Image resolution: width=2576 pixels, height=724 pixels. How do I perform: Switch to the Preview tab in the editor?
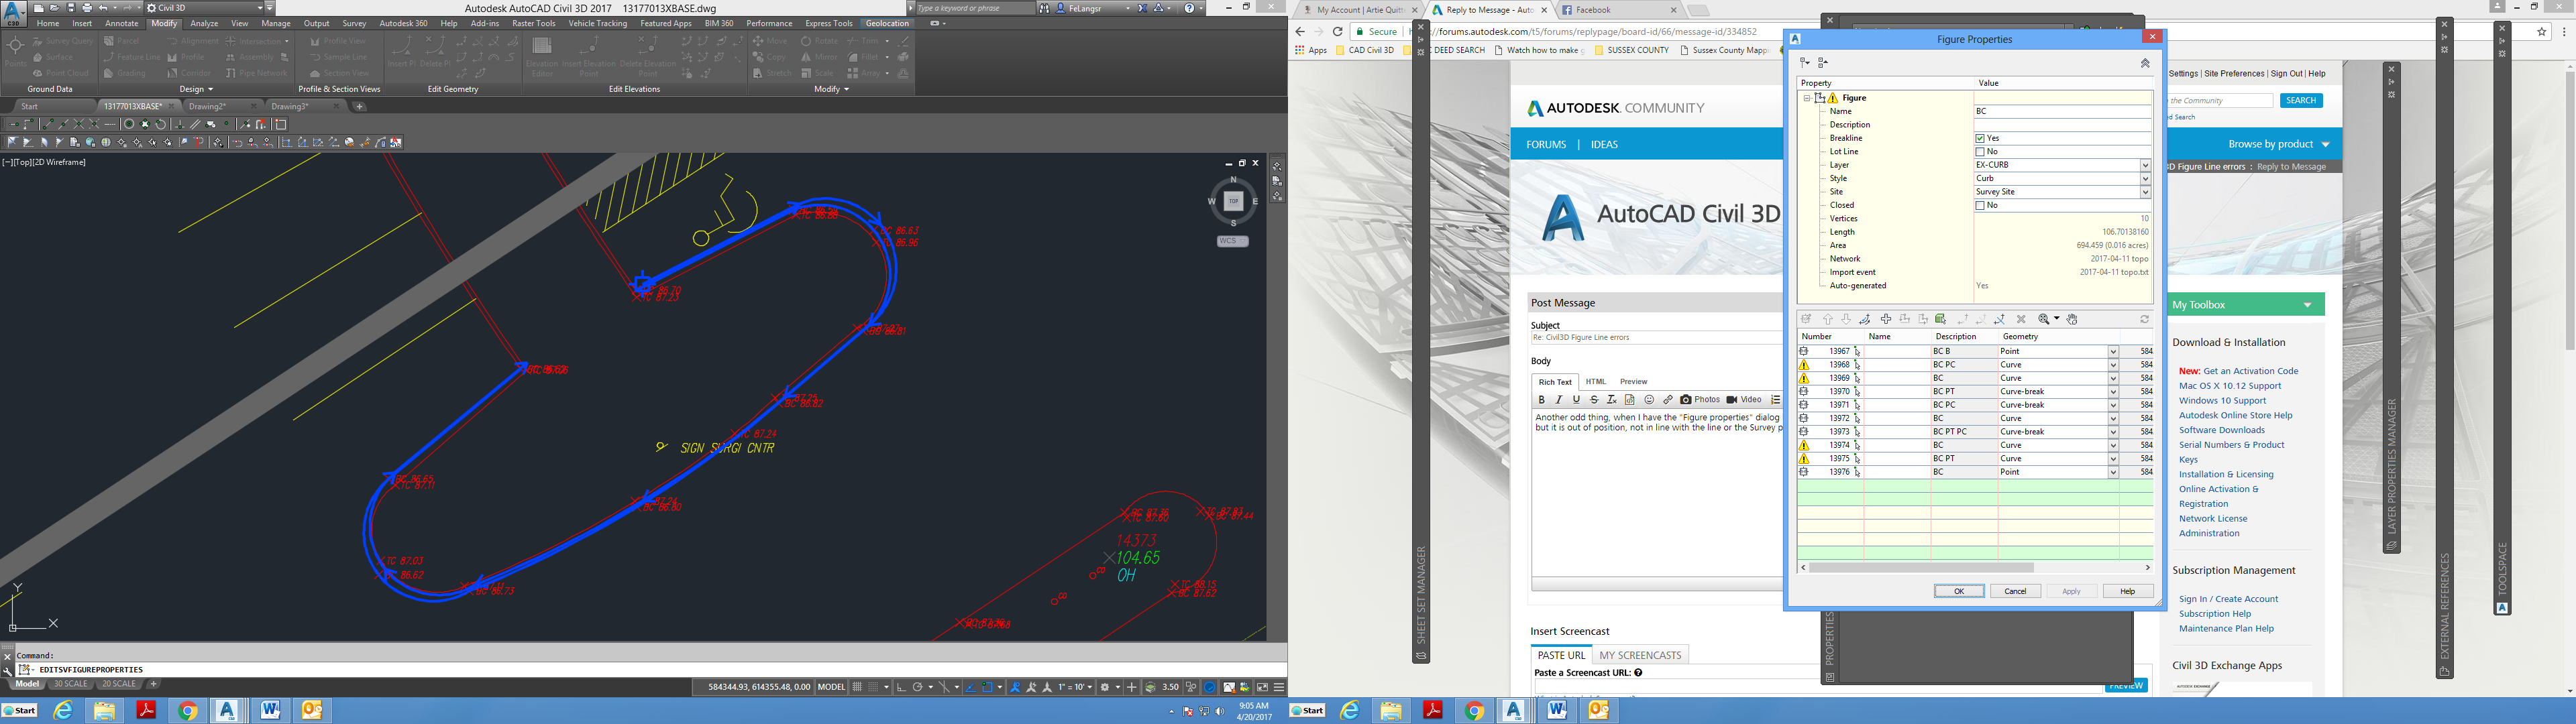pyautogui.click(x=1633, y=381)
